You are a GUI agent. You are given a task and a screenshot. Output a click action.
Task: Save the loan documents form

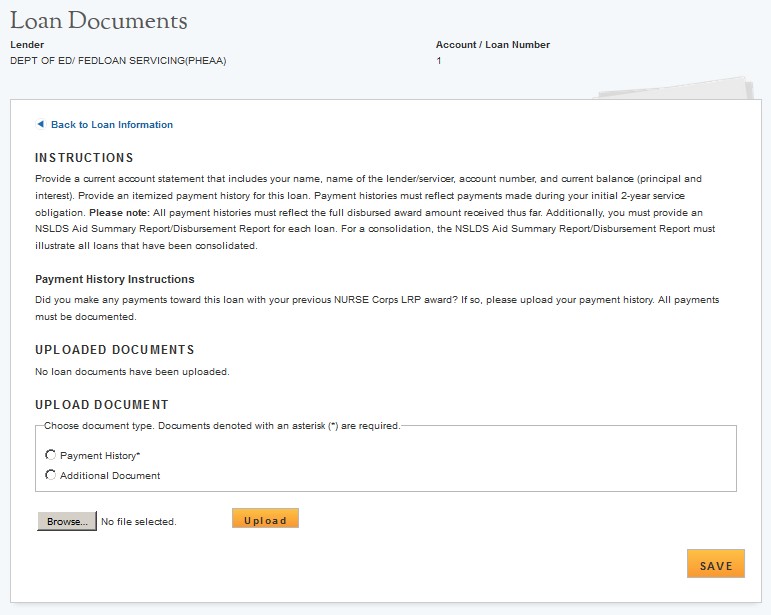click(715, 565)
